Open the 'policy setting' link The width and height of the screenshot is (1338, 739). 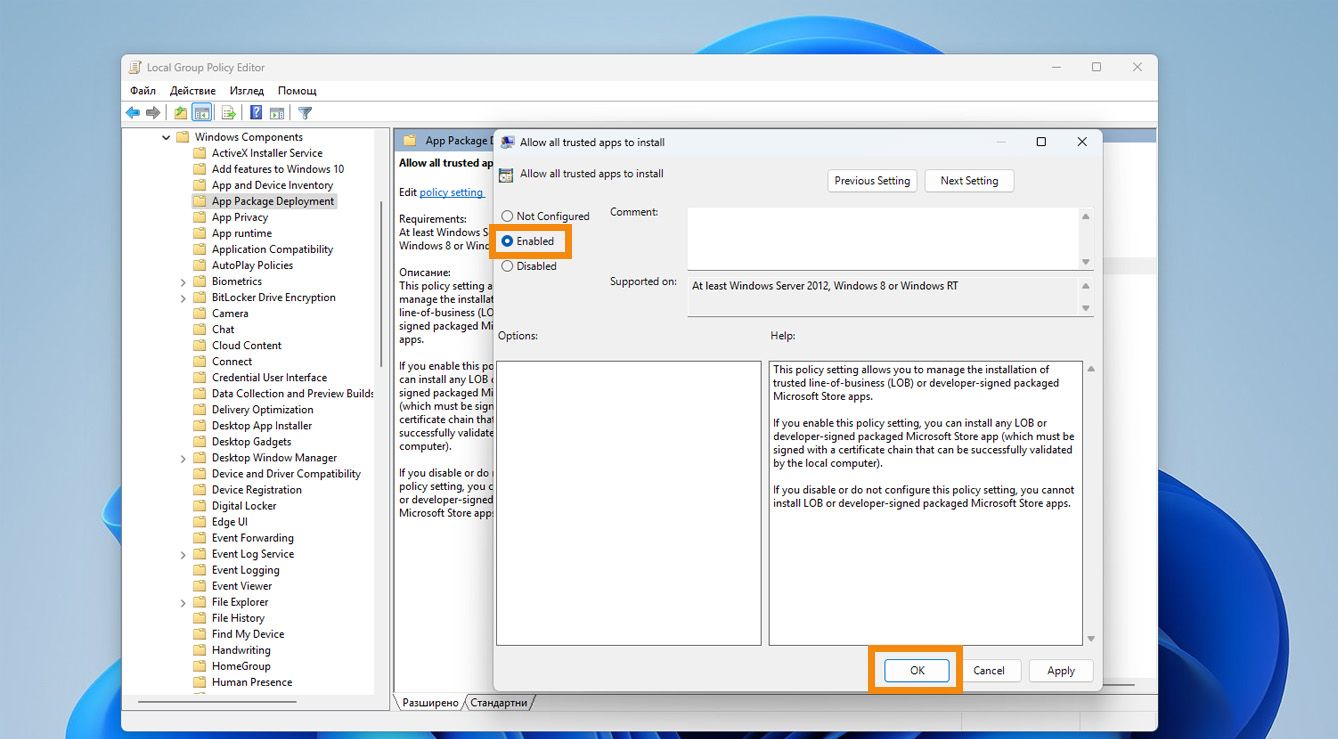point(451,192)
